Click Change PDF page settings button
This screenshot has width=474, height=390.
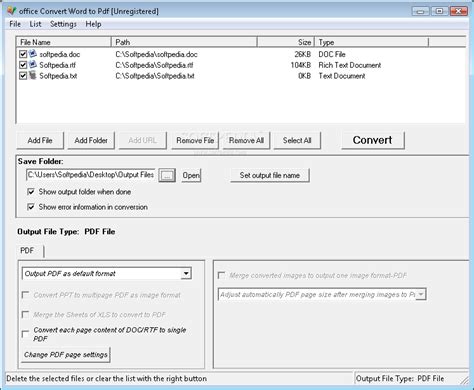click(66, 354)
